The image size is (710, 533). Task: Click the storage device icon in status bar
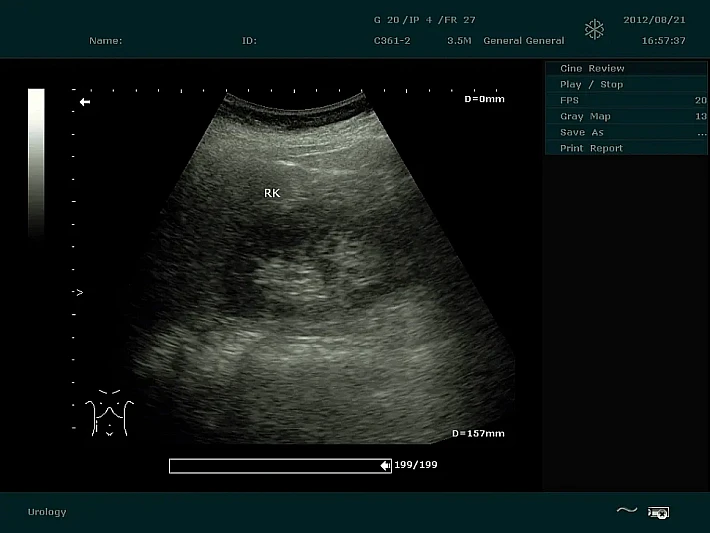pos(658,512)
